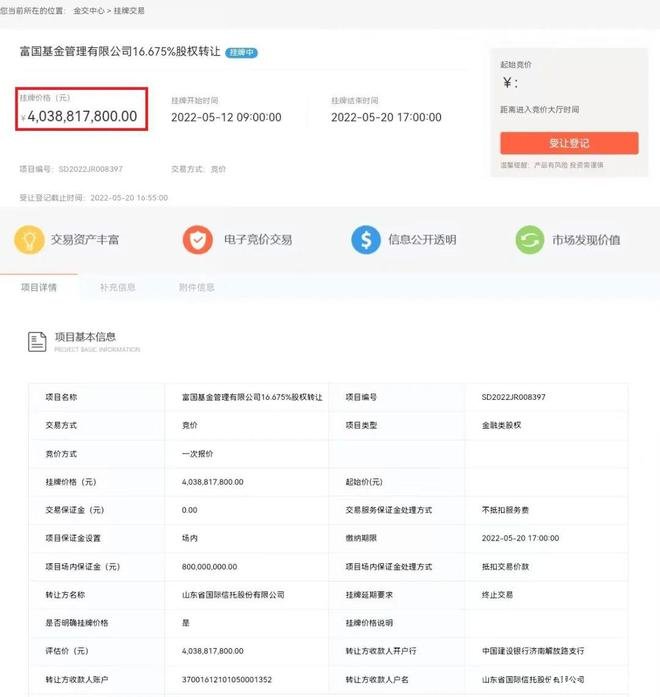
Task: Click the title 富国基金管理有限公司16.675%股权转让
Action: tap(120, 52)
